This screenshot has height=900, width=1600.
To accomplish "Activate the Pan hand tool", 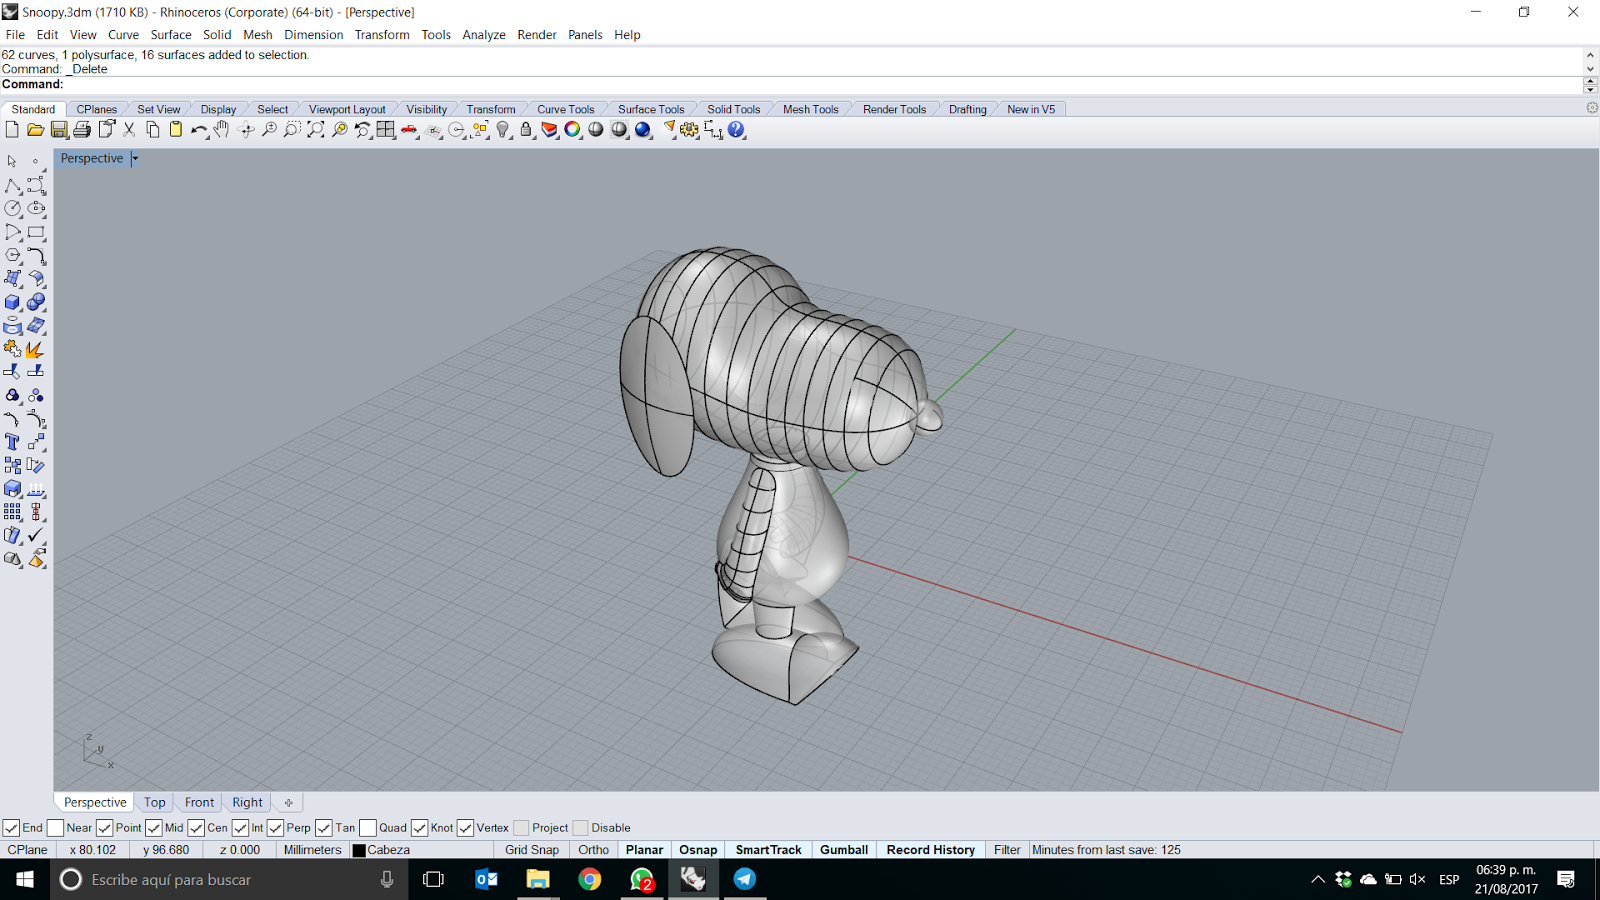I will point(221,130).
